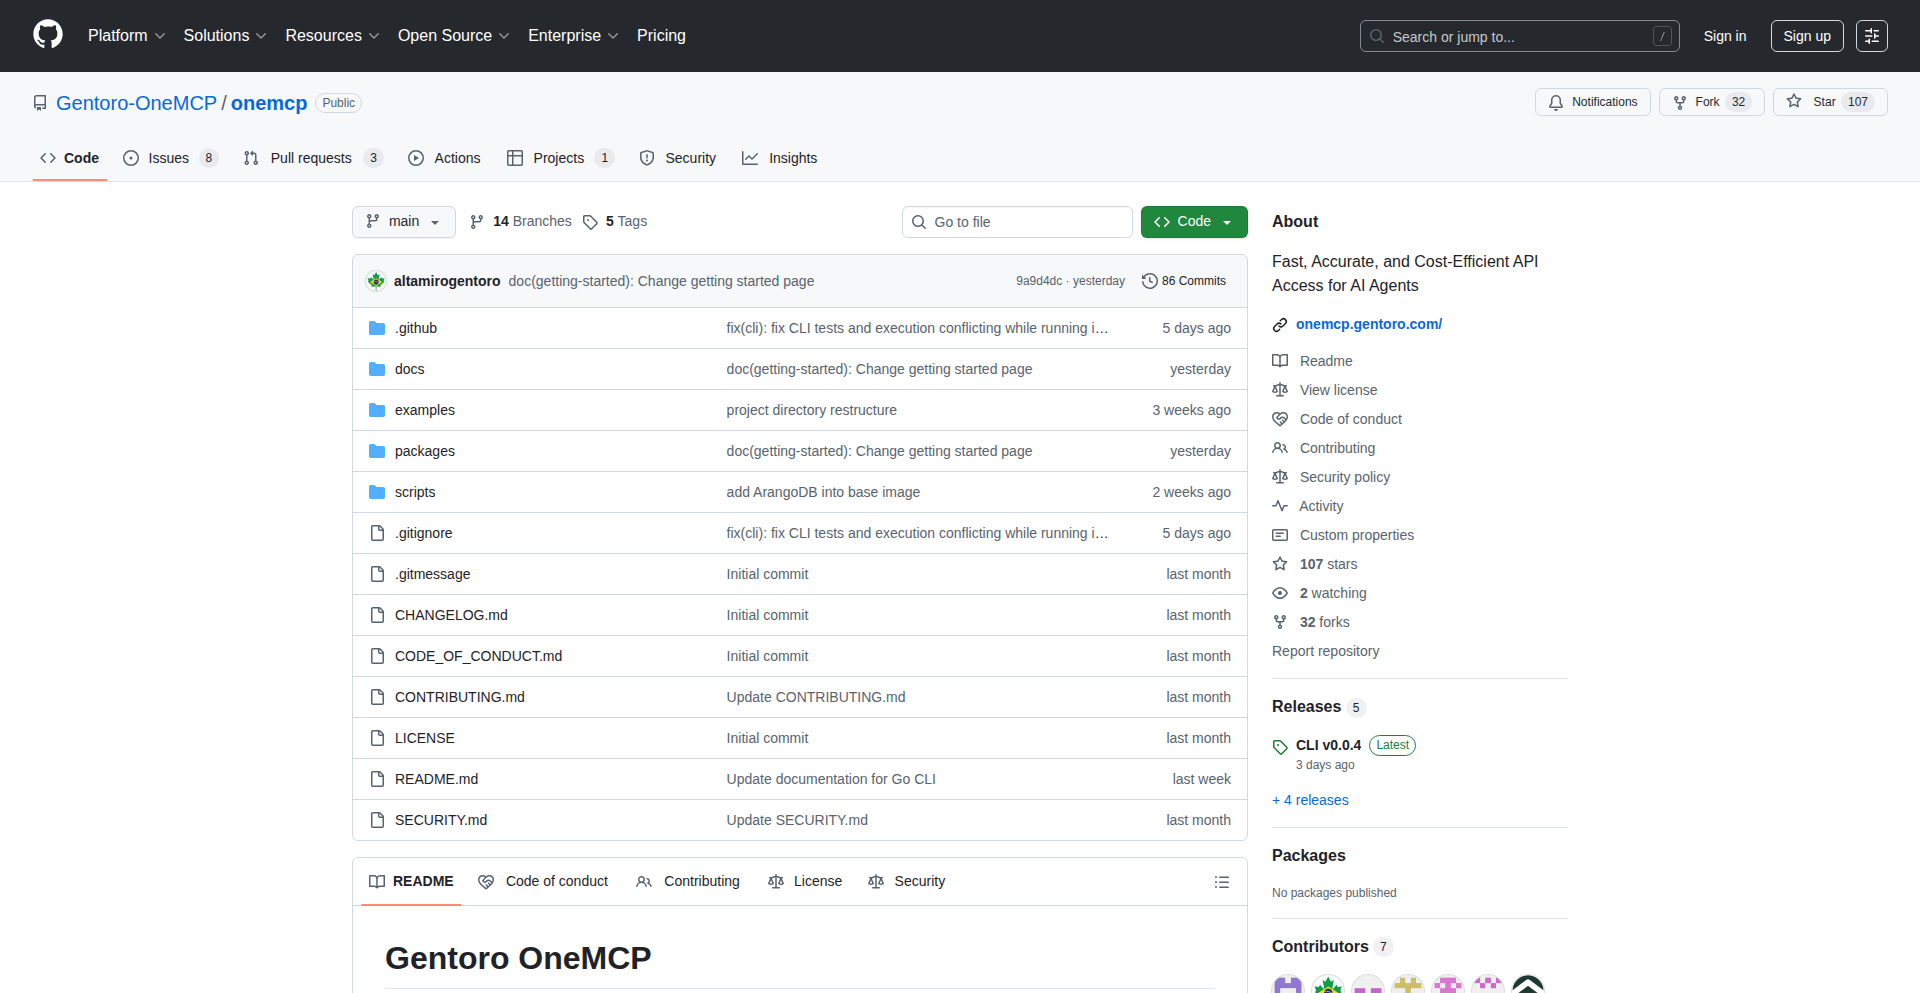View all 14 Branches
Viewport: 1920px width, 993px height.
click(x=521, y=222)
